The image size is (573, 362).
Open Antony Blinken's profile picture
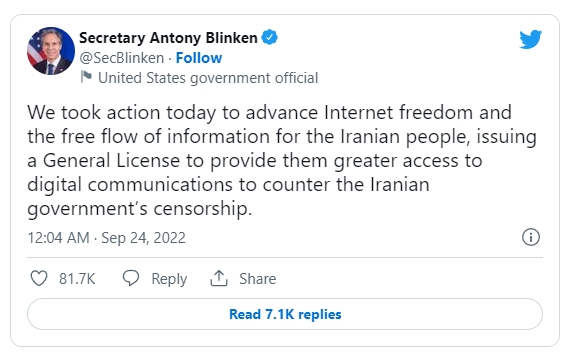51,51
